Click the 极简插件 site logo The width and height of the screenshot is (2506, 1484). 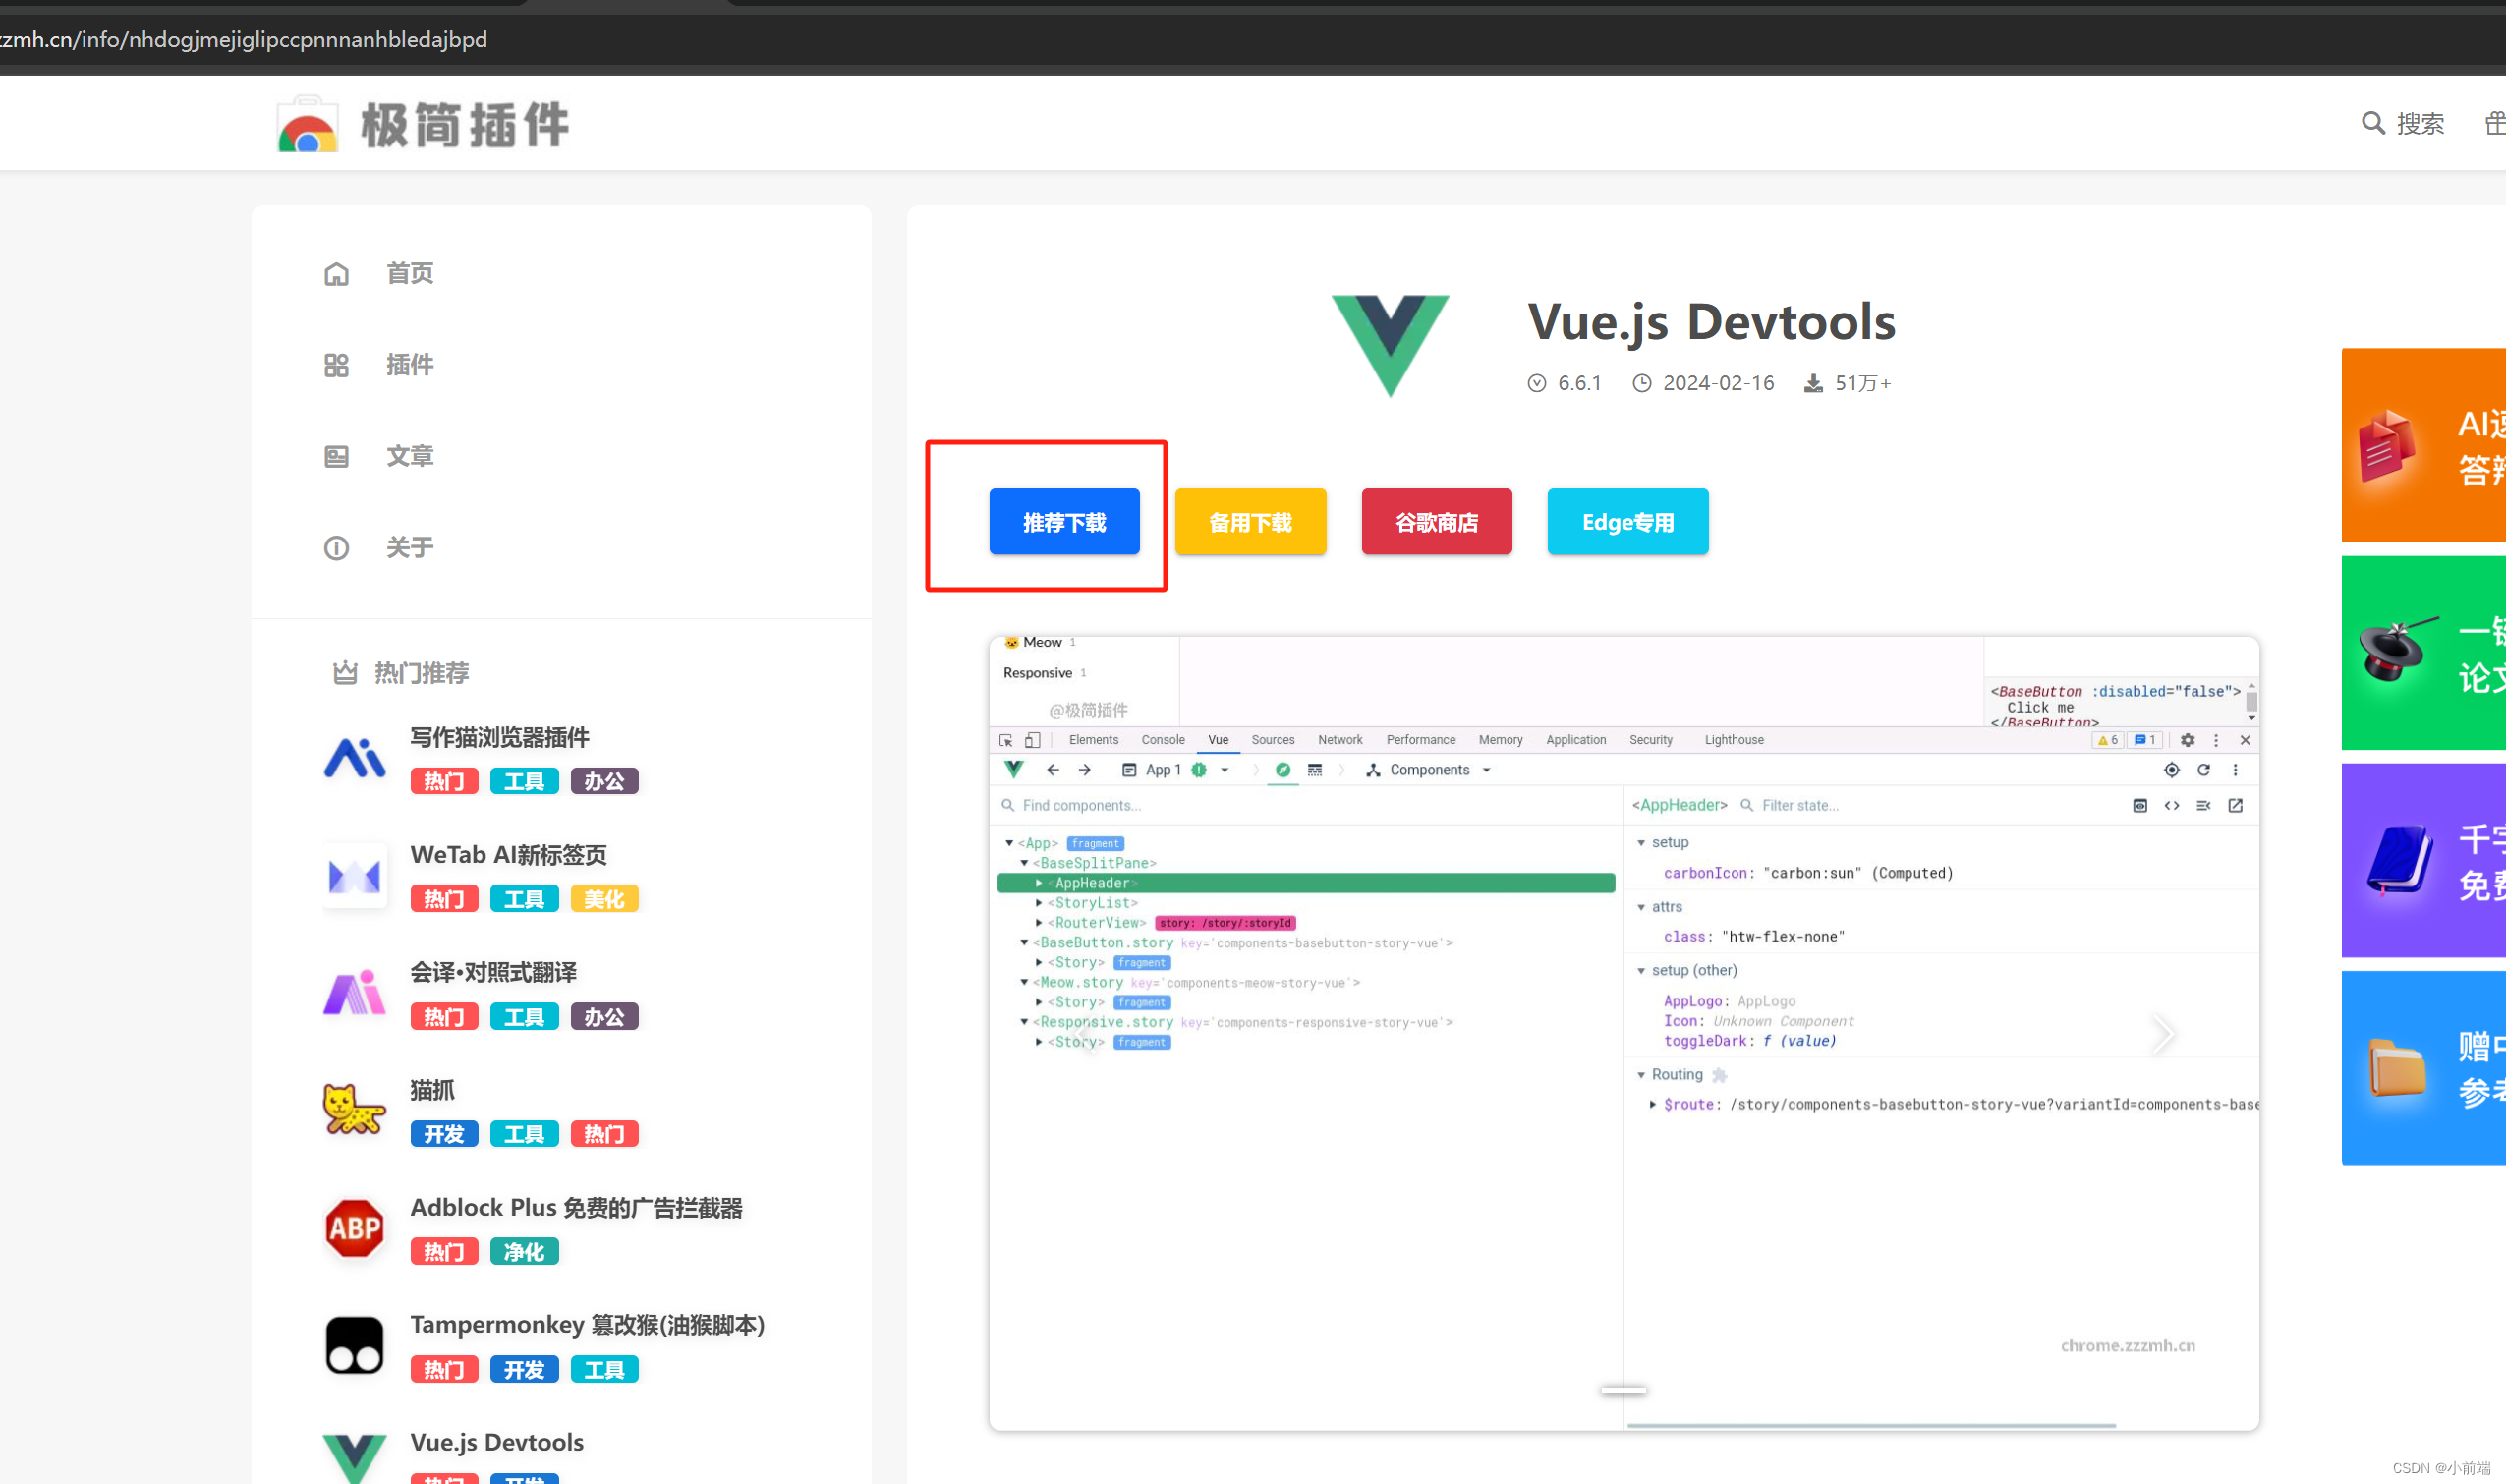click(x=422, y=125)
